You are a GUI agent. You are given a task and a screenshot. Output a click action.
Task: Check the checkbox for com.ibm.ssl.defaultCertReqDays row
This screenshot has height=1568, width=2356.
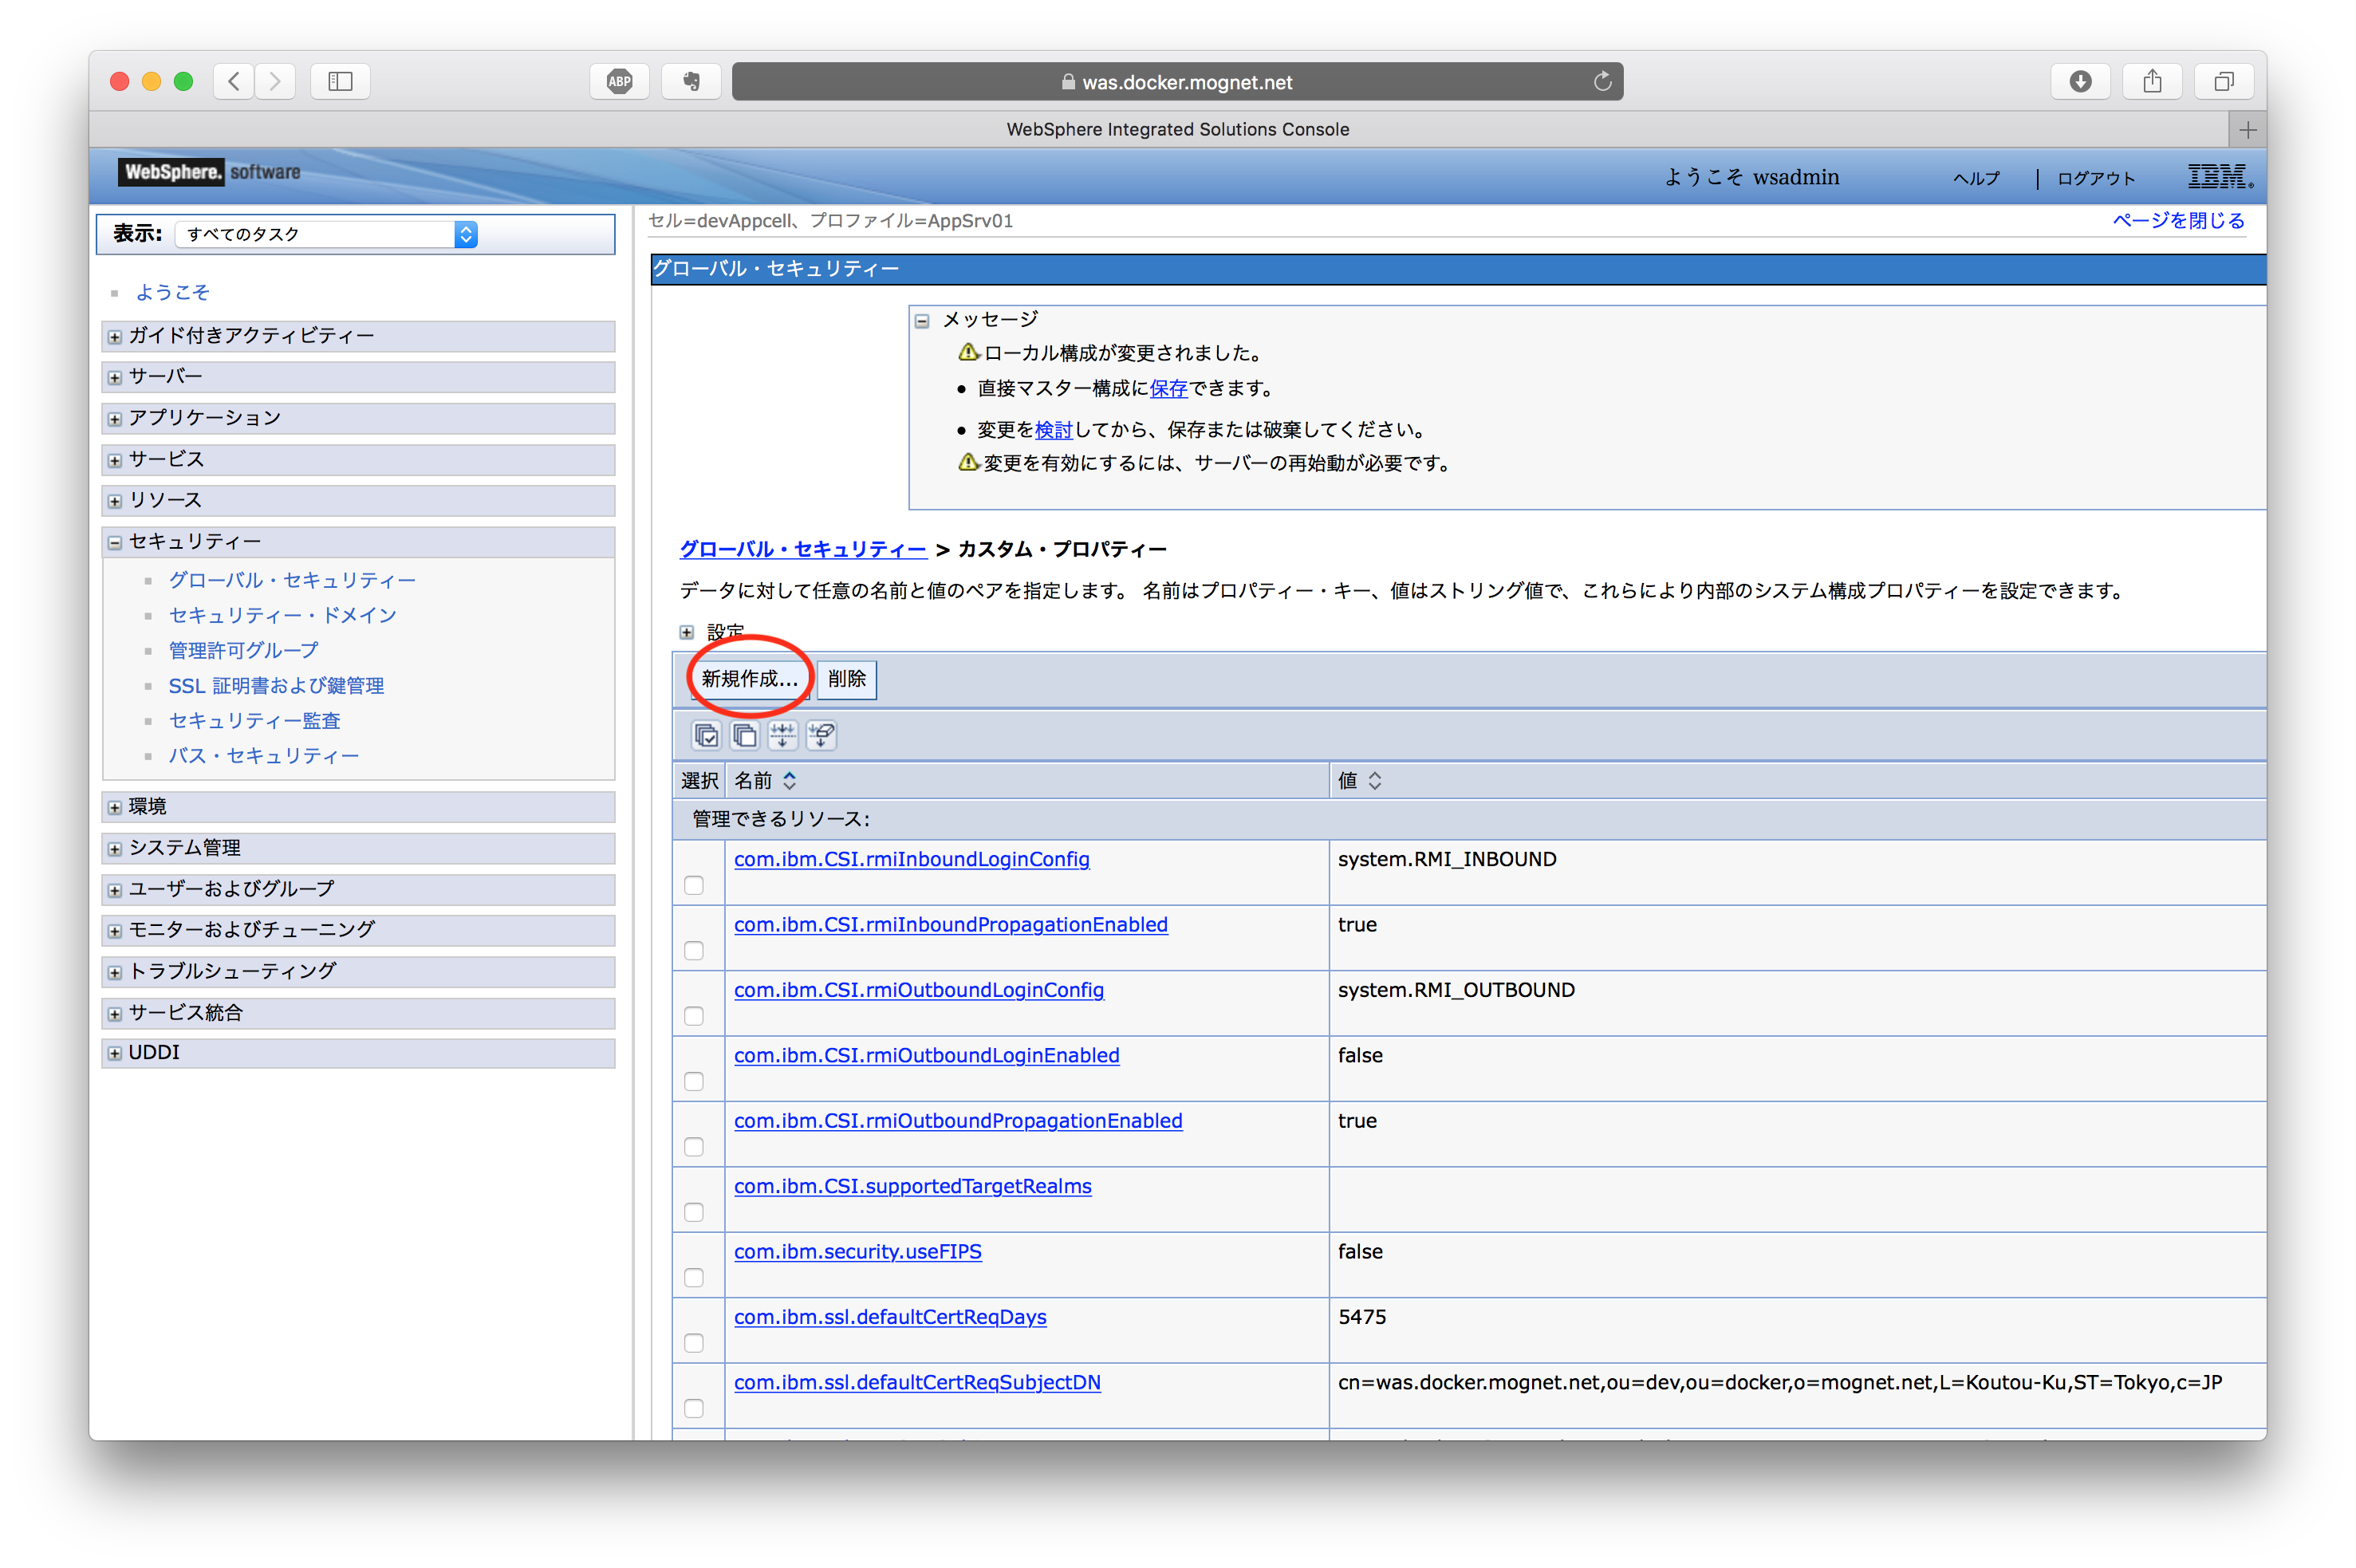coord(695,1343)
